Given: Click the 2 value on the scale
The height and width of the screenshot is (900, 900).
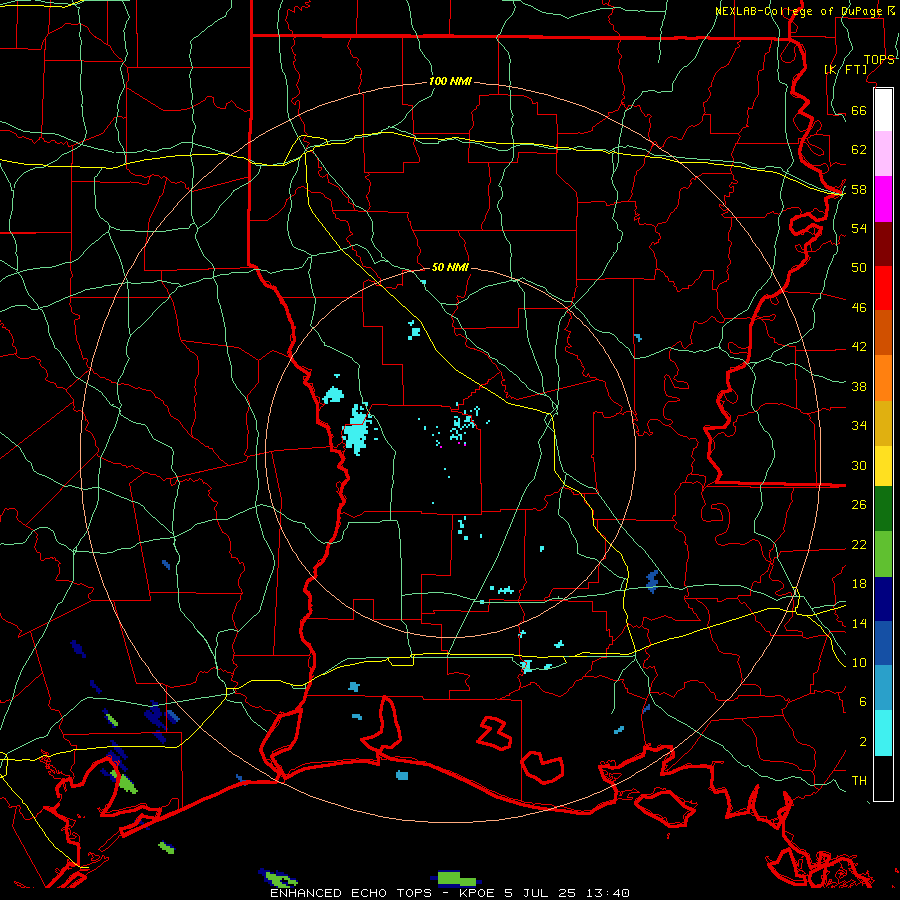Looking at the screenshot, I should (862, 741).
